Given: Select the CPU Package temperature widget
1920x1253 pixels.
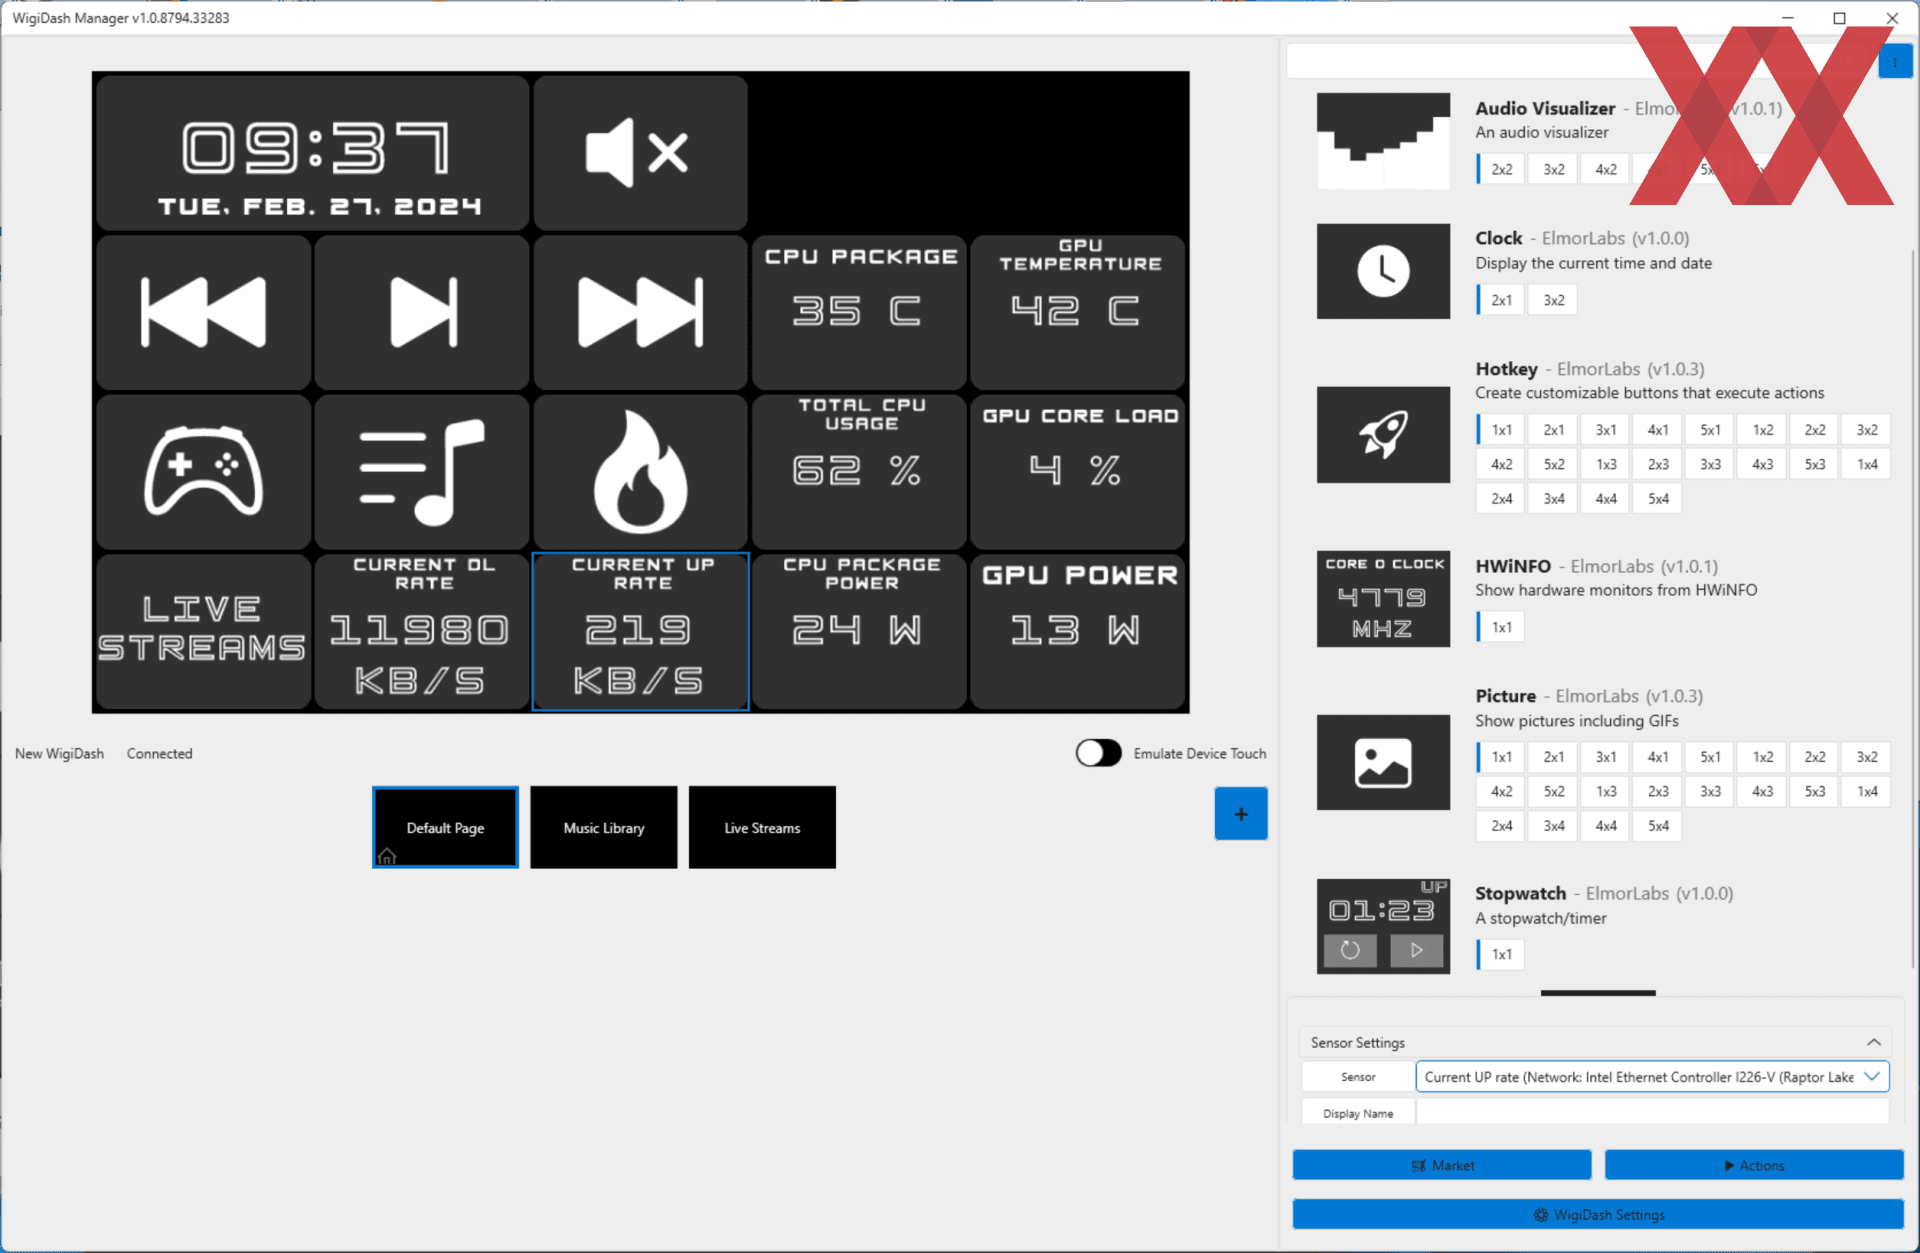Looking at the screenshot, I should (x=859, y=312).
